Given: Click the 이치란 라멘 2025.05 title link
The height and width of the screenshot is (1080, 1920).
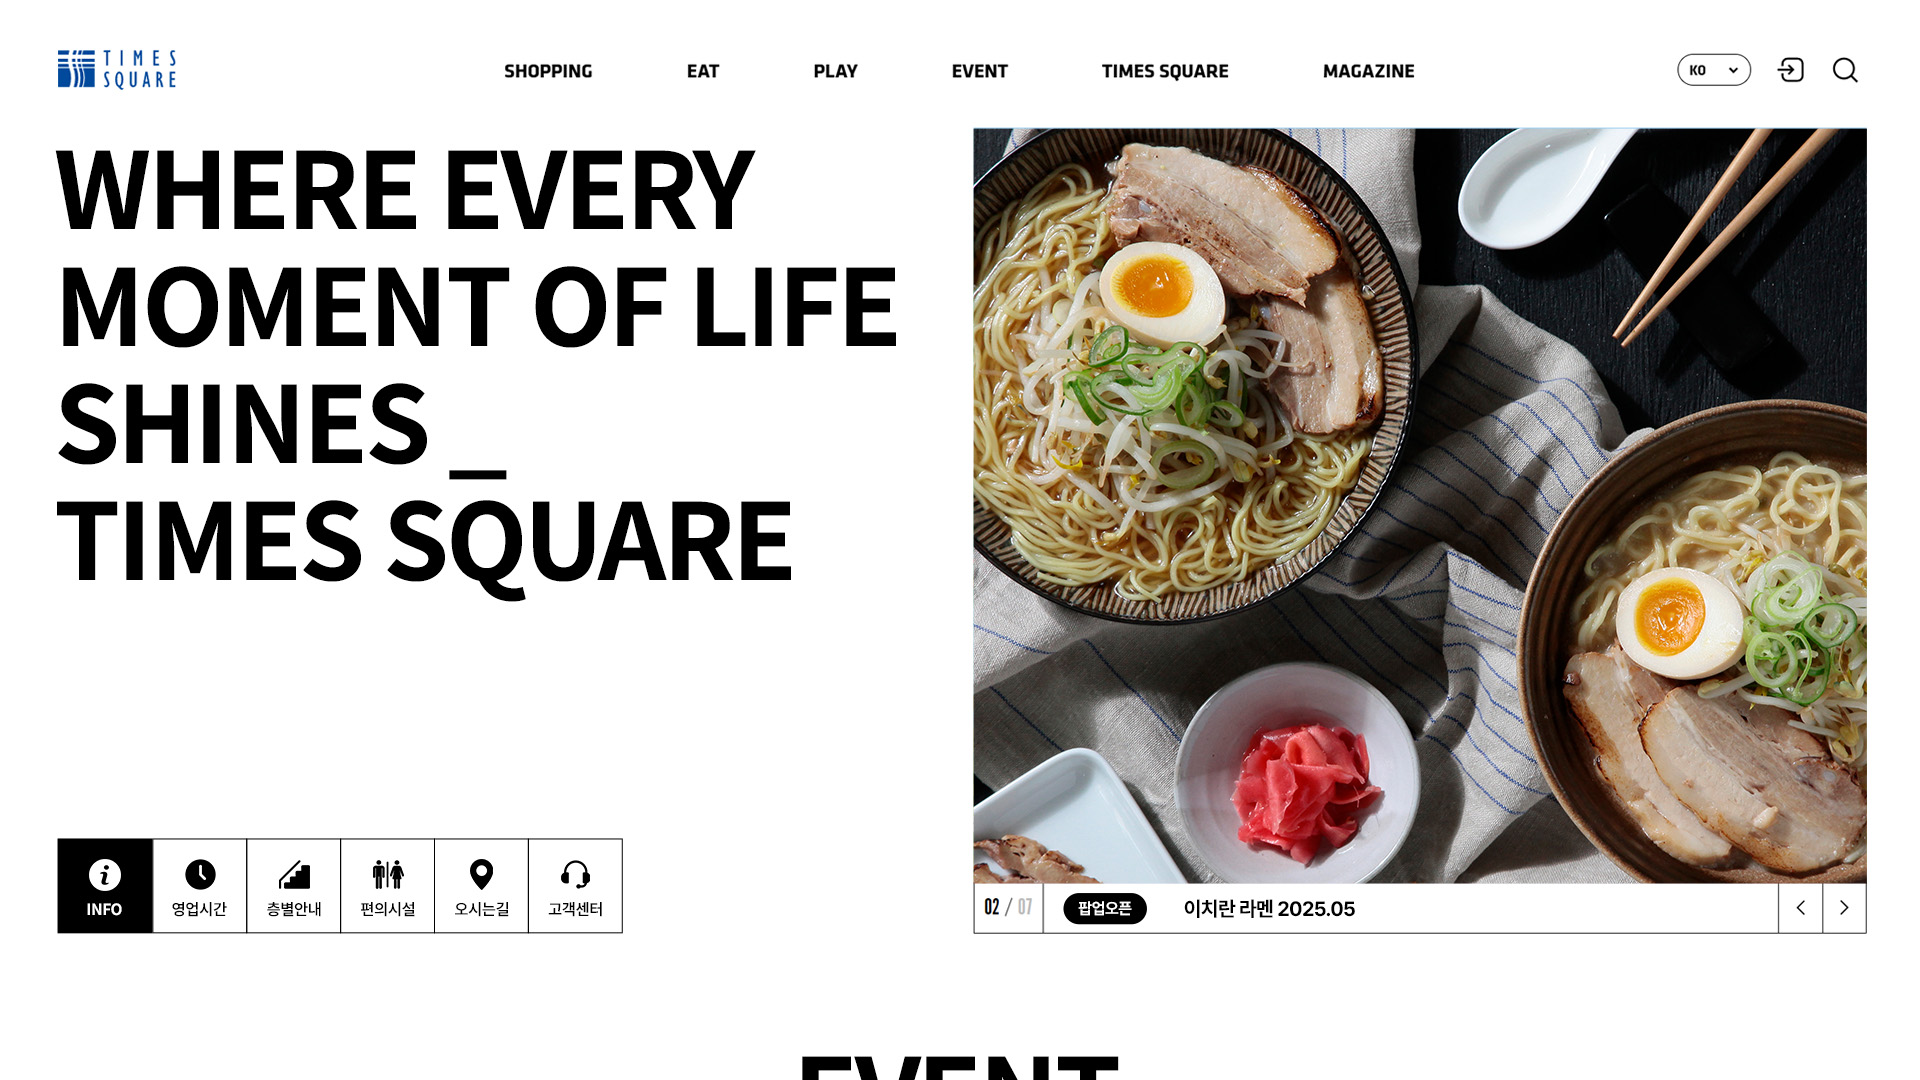Looking at the screenshot, I should tap(1269, 908).
